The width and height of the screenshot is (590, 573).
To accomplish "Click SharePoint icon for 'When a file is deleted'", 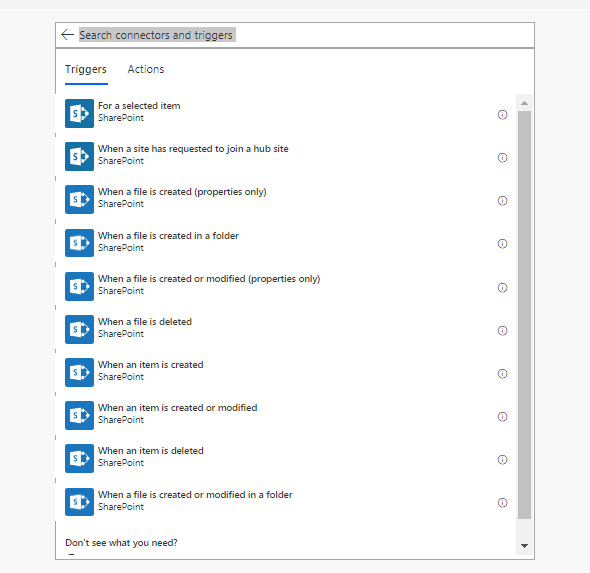I will point(79,329).
